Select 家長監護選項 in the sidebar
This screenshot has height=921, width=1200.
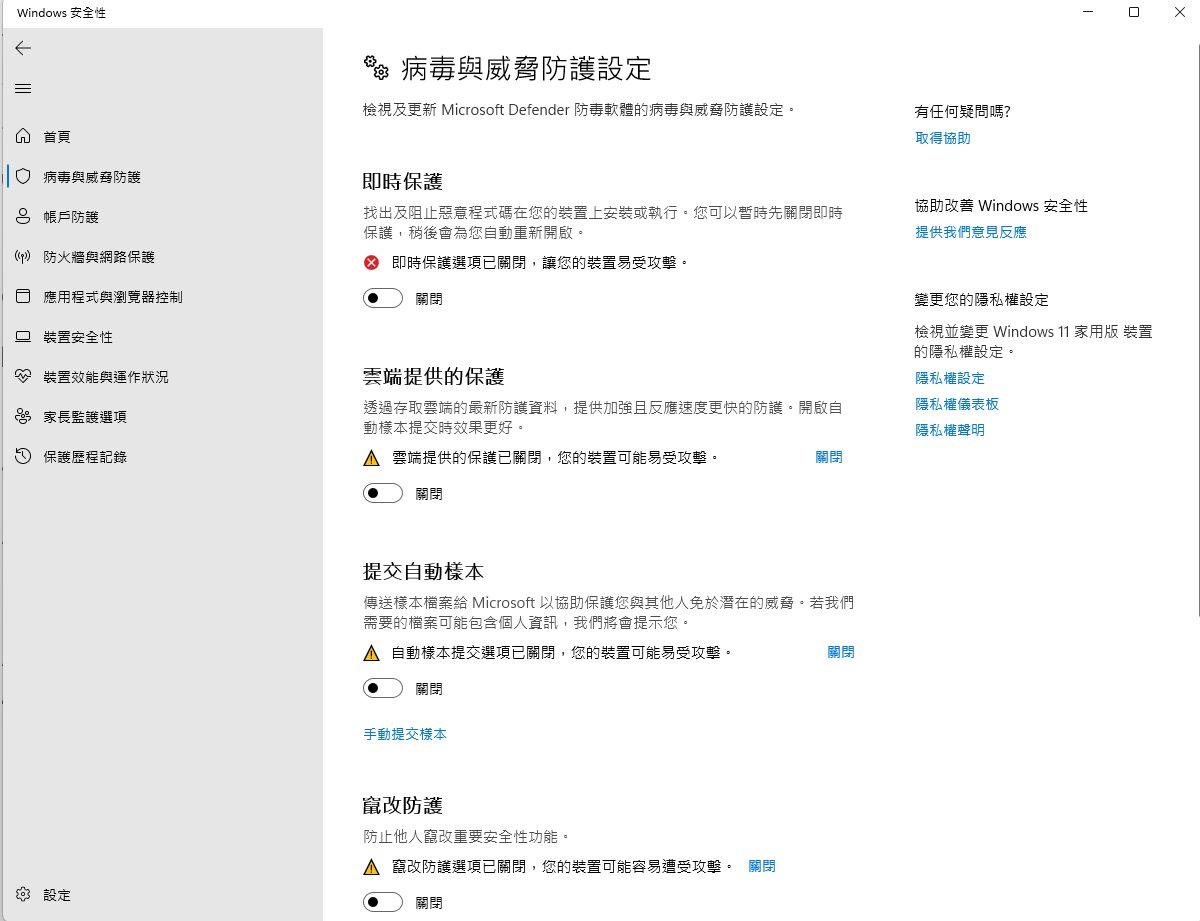pyautogui.click(x=161, y=417)
